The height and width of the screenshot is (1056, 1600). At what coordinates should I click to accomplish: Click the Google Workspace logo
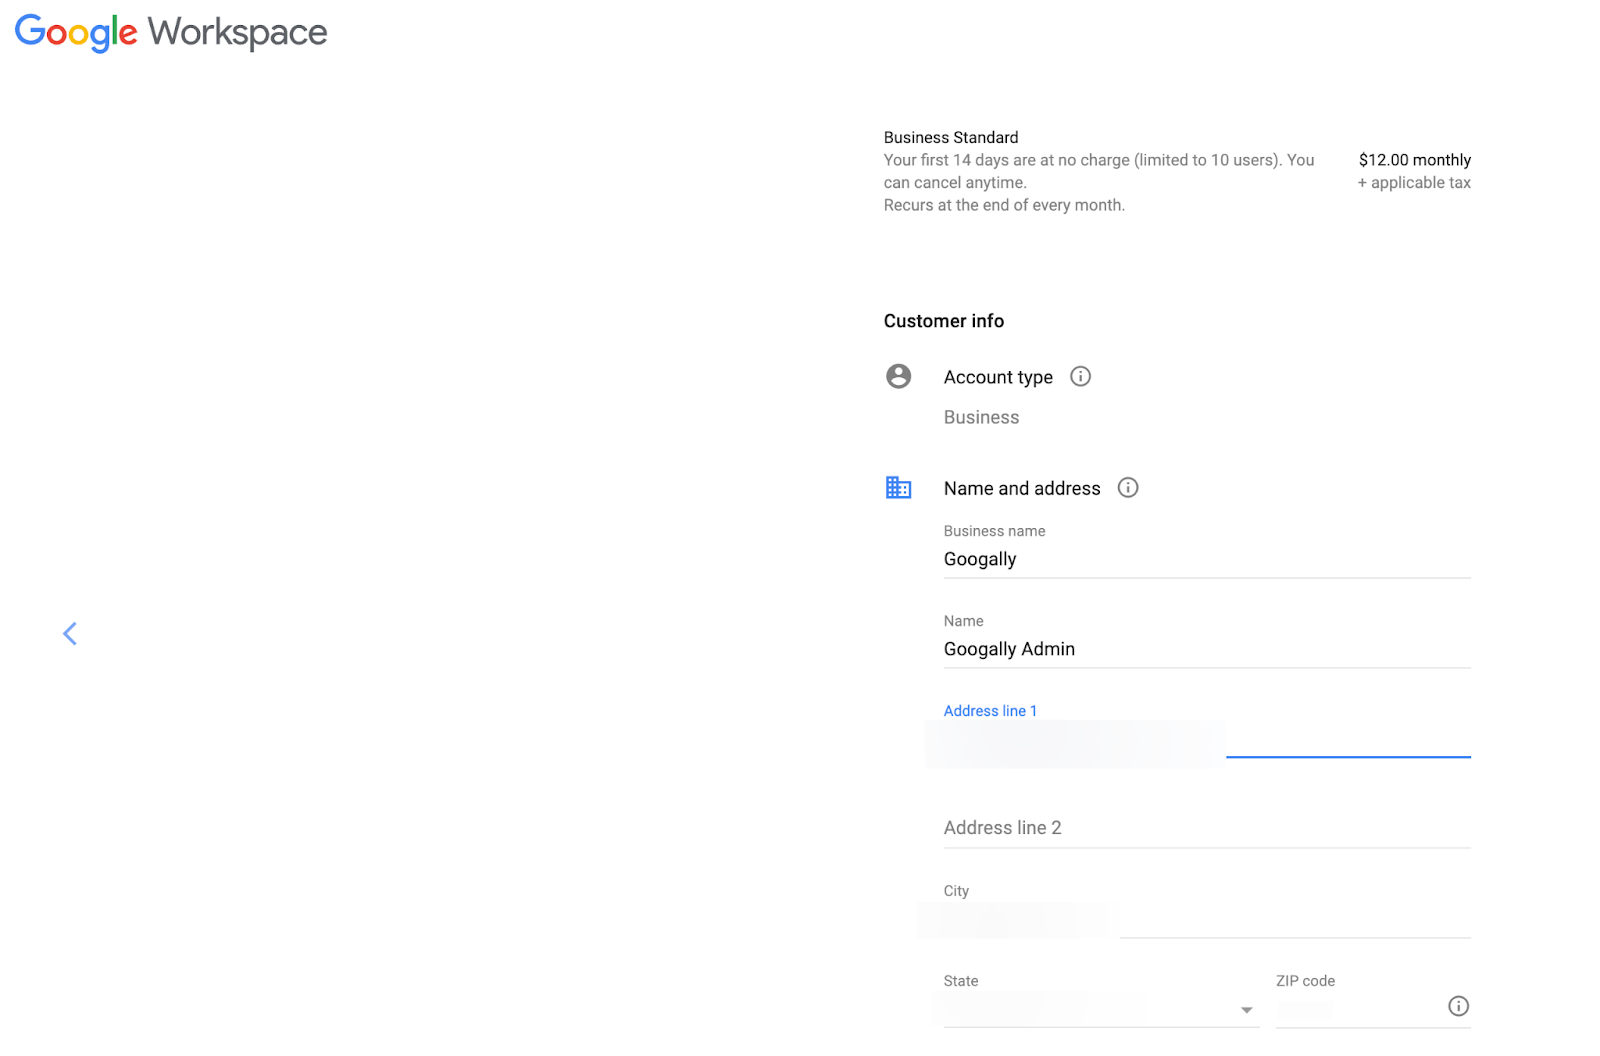(x=170, y=31)
